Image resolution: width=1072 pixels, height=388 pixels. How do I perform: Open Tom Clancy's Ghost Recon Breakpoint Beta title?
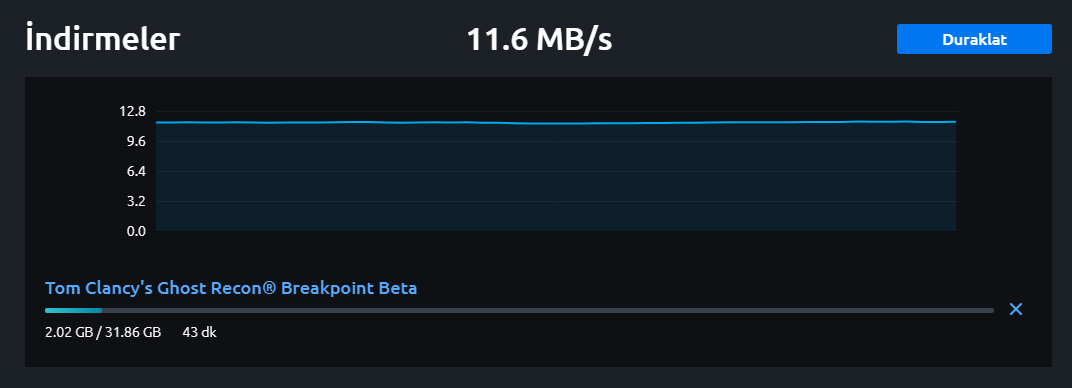[x=231, y=288]
